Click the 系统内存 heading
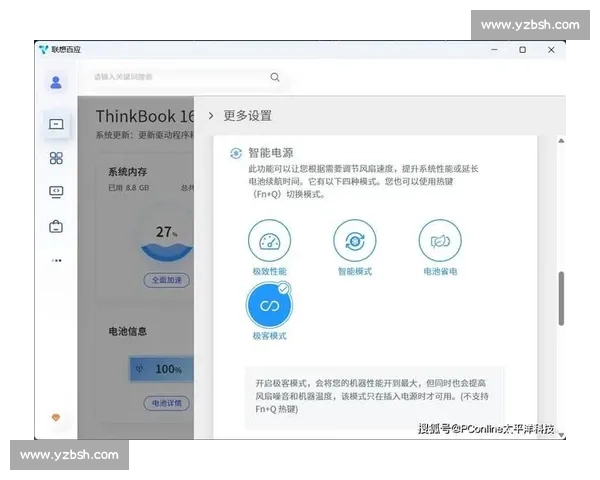Screen dimensions: 600x480 coord(127,172)
